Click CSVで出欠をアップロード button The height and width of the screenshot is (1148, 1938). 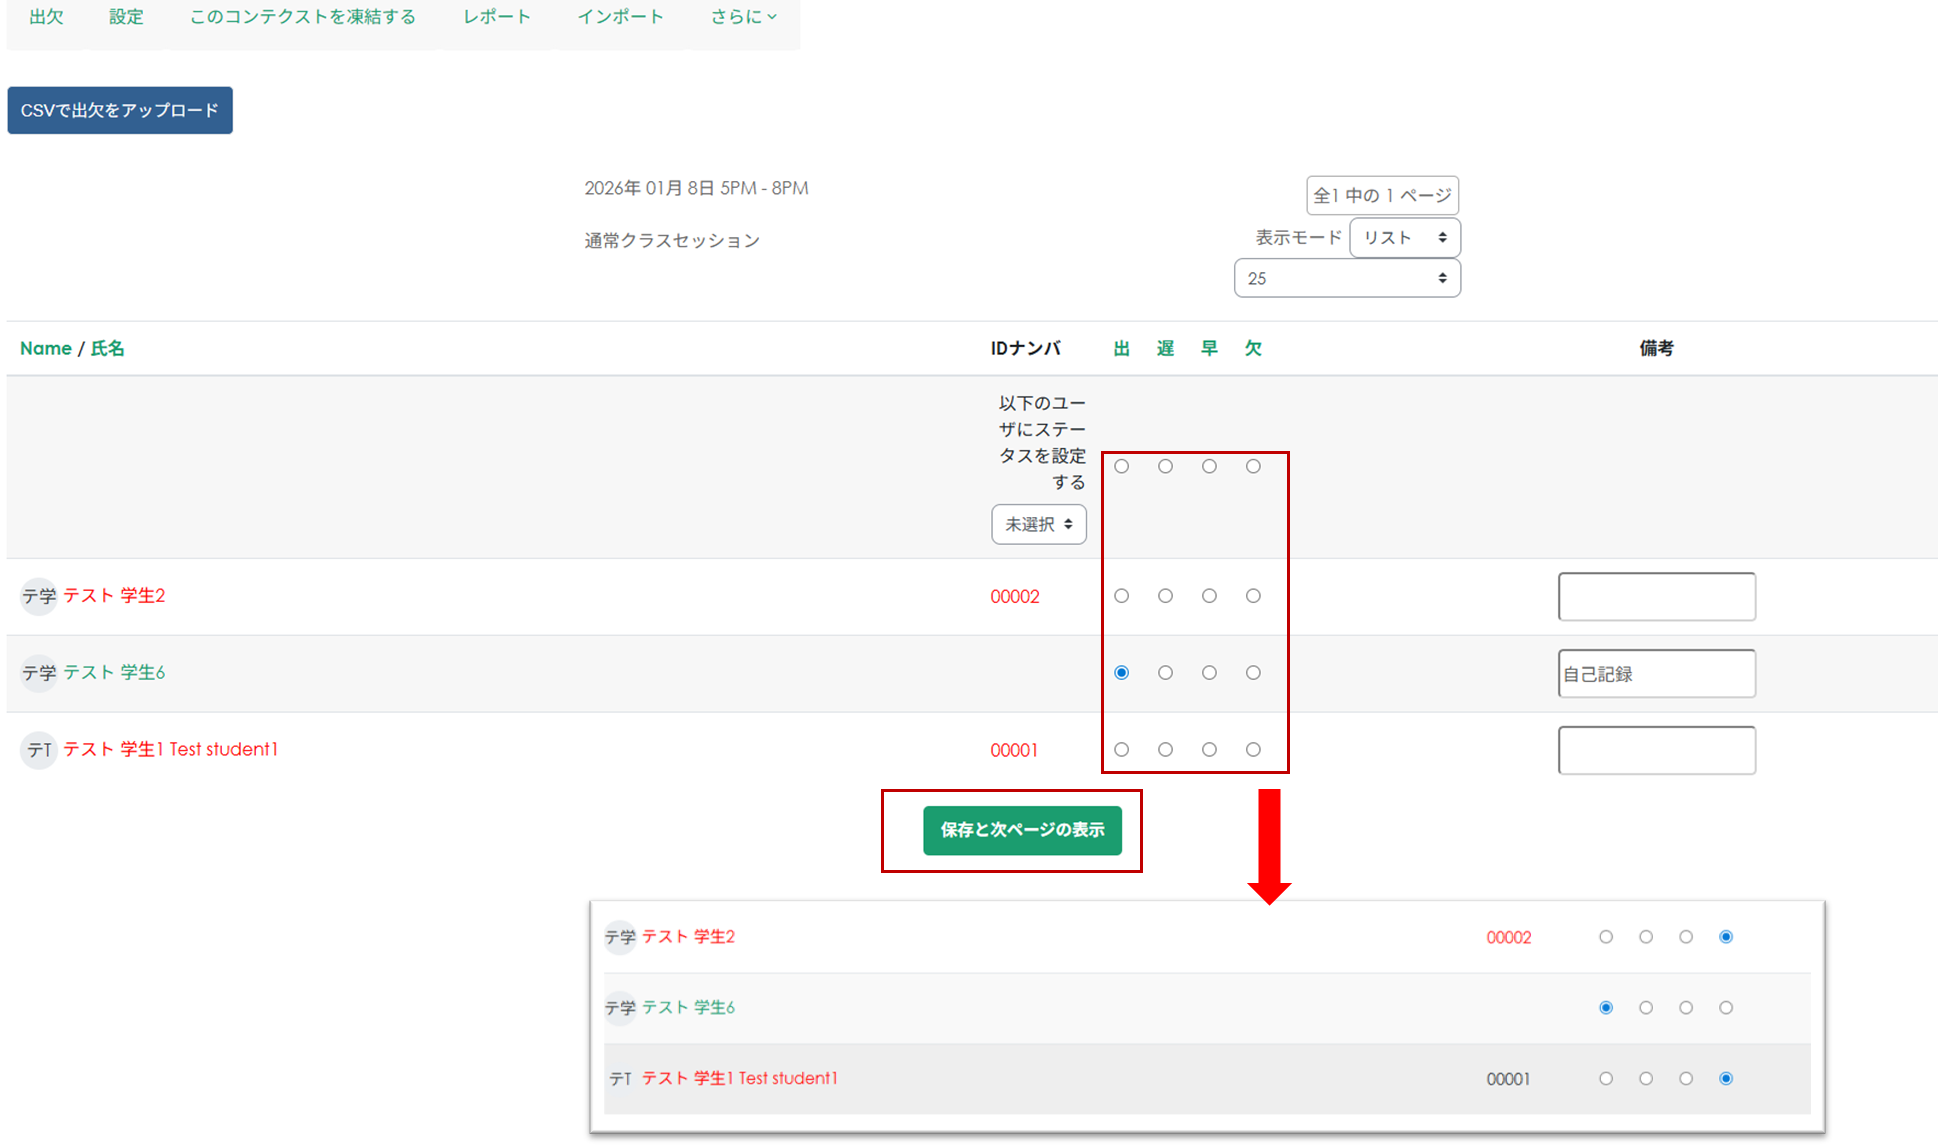point(120,110)
